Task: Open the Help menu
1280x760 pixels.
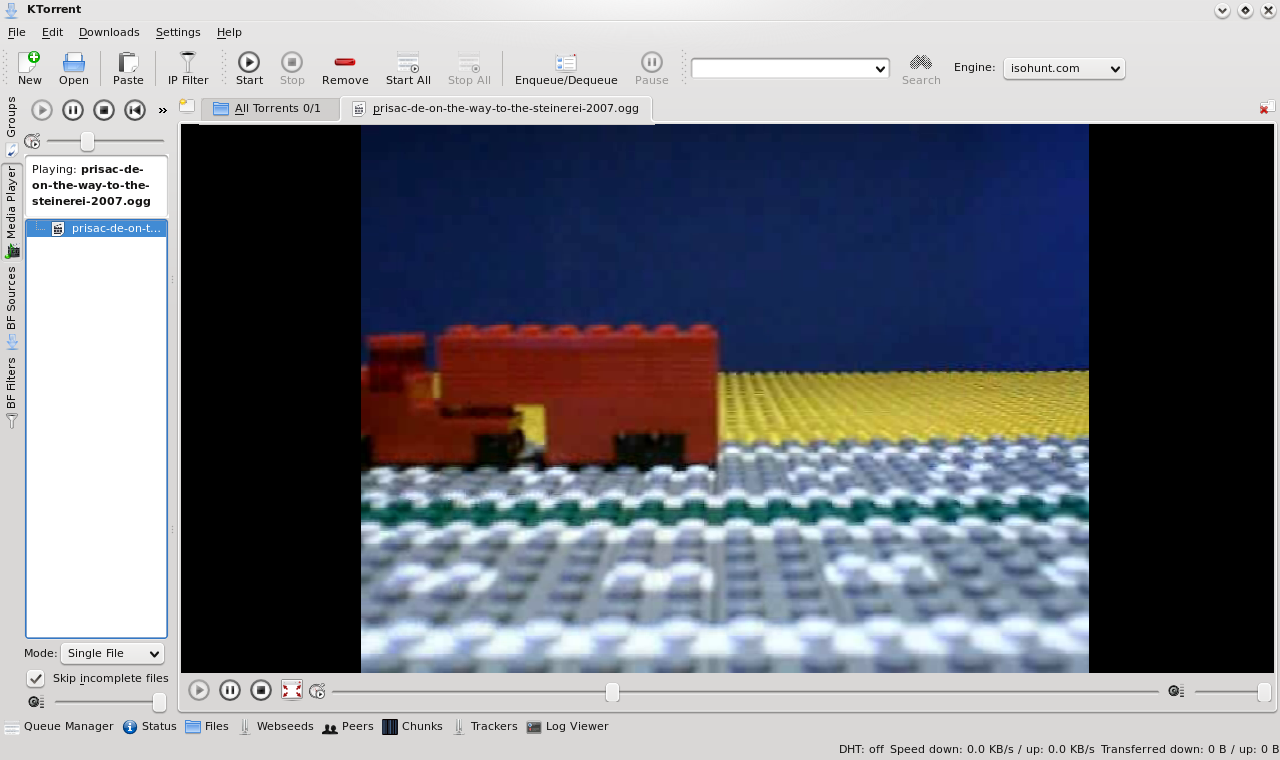Action: click(x=229, y=32)
